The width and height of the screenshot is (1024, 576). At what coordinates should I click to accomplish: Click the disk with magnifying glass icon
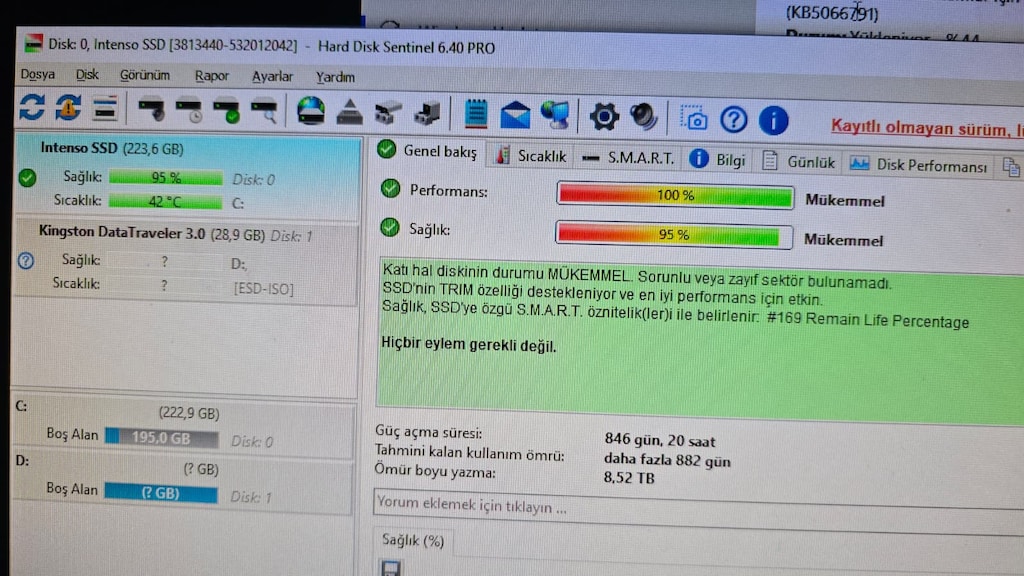point(264,111)
